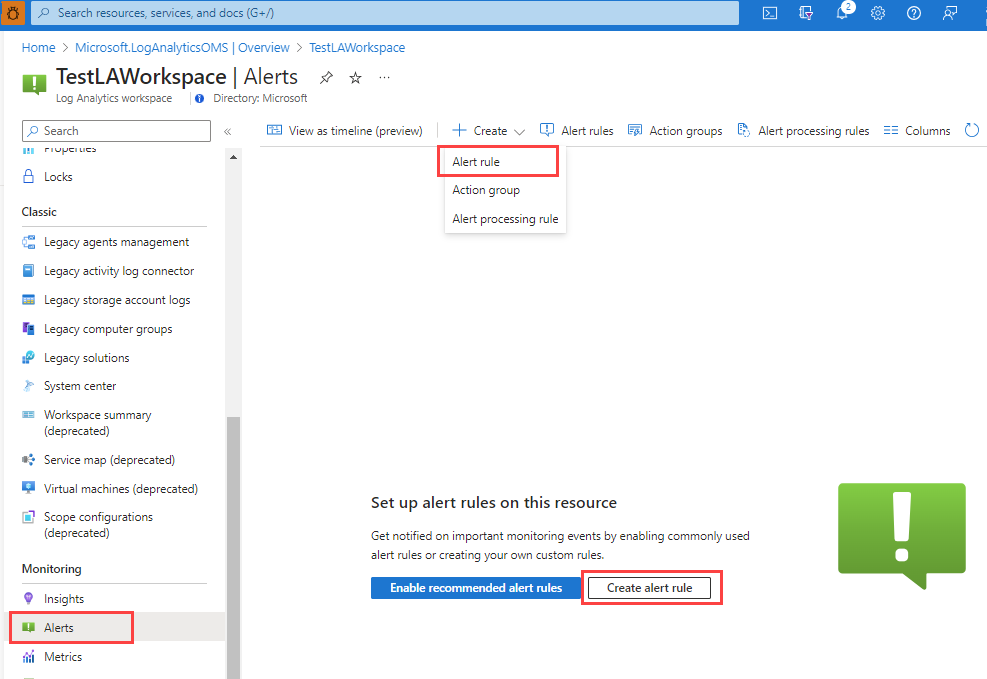Open the Help question mark menu
This screenshot has height=679, width=987.
(913, 13)
